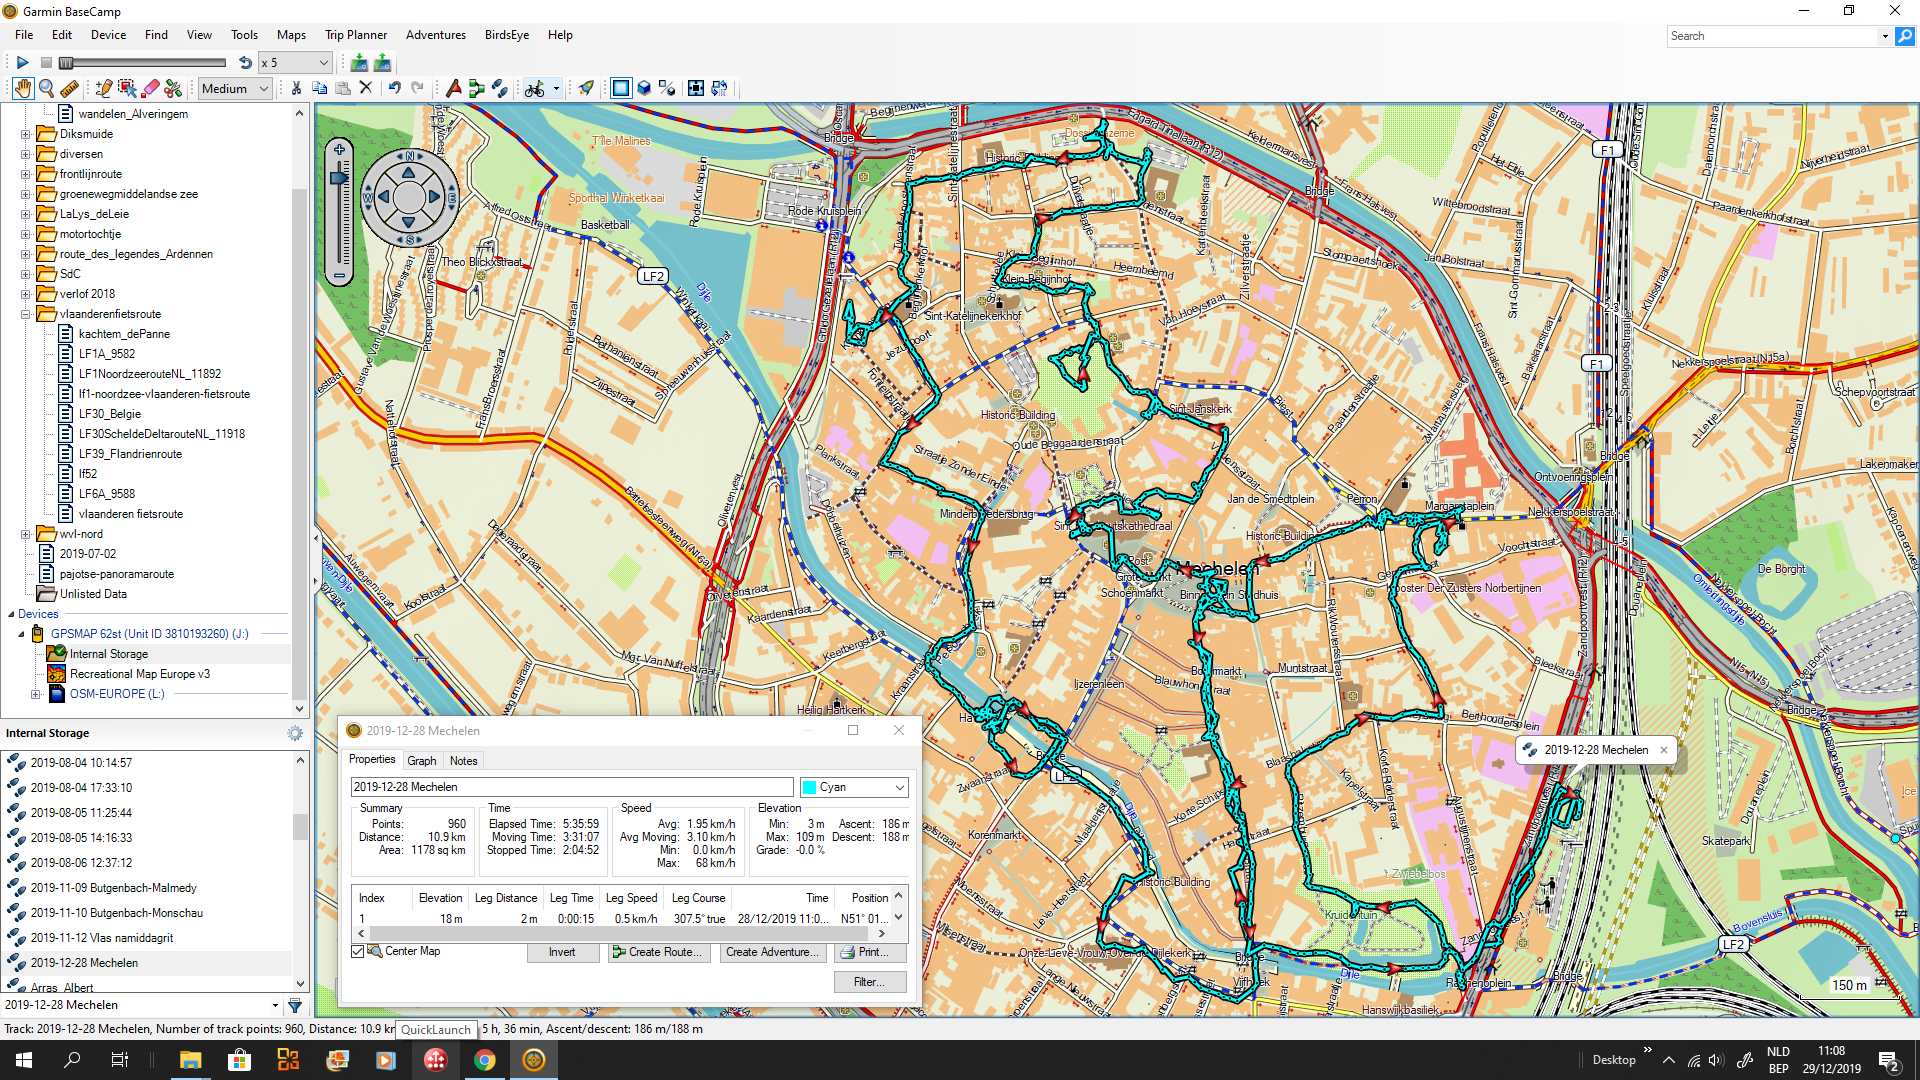Click the full screen map icon
The width and height of the screenshot is (1920, 1080).
click(696, 88)
